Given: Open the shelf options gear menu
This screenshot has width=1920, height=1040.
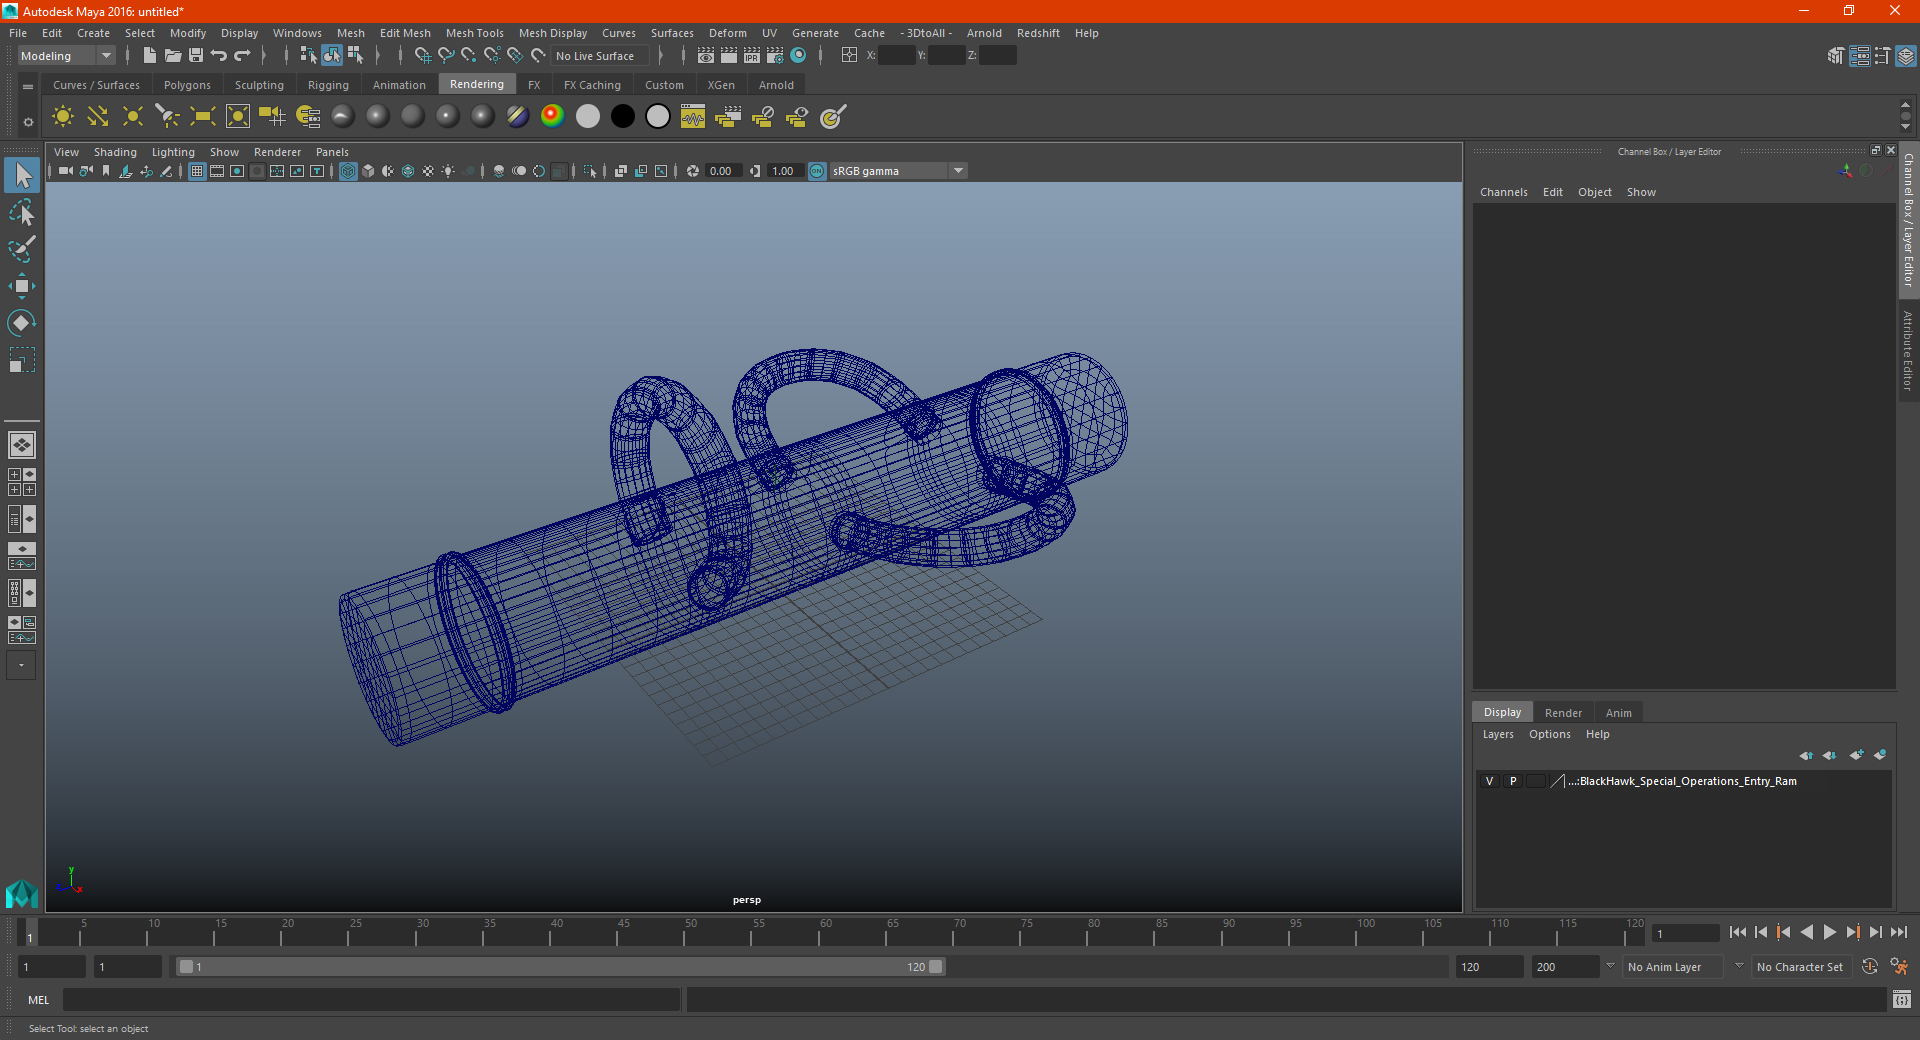Looking at the screenshot, I should point(28,122).
